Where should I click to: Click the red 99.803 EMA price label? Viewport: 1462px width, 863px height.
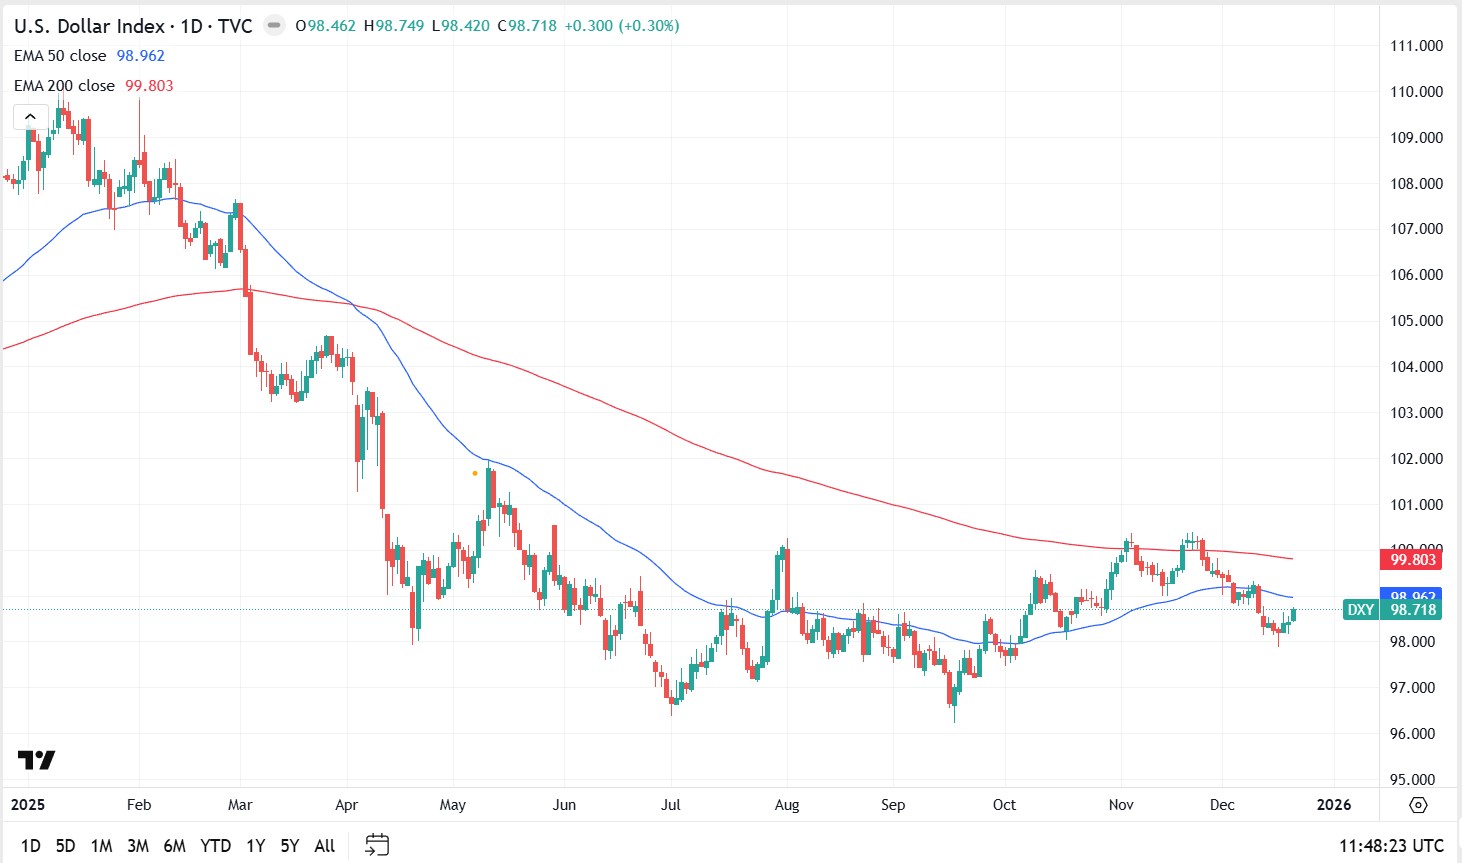(1411, 560)
